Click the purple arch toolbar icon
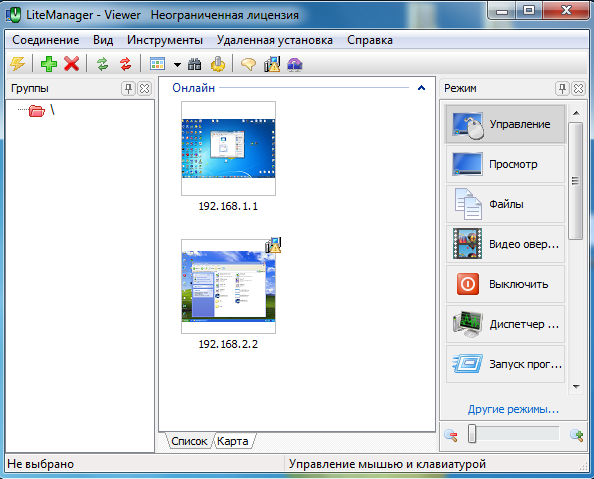Screen dimensions: 594x479 coord(295,64)
